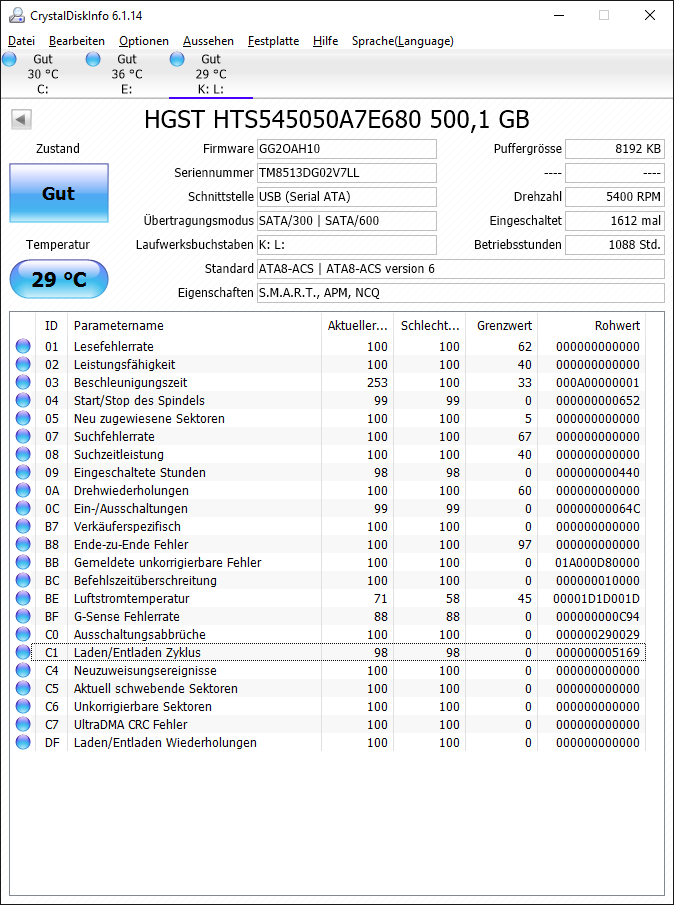Viewport: 674px width, 905px height.
Task: Click status orb for Lesefehlerrate row
Action: [23, 347]
